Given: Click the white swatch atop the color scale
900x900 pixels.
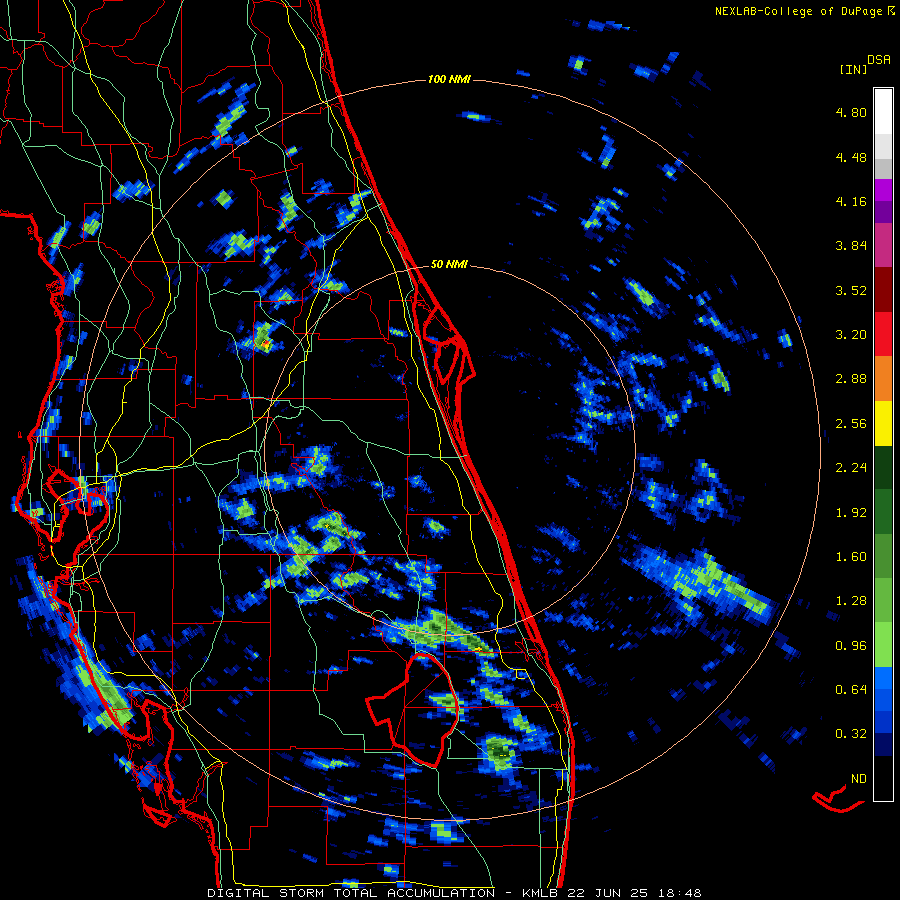Looking at the screenshot, I should tap(883, 111).
